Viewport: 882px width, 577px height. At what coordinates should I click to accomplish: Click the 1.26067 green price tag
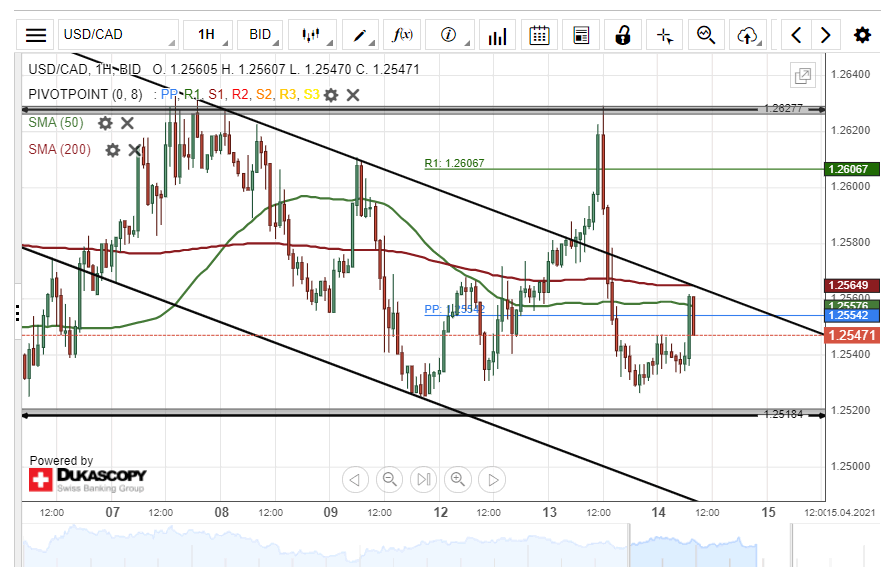851,169
